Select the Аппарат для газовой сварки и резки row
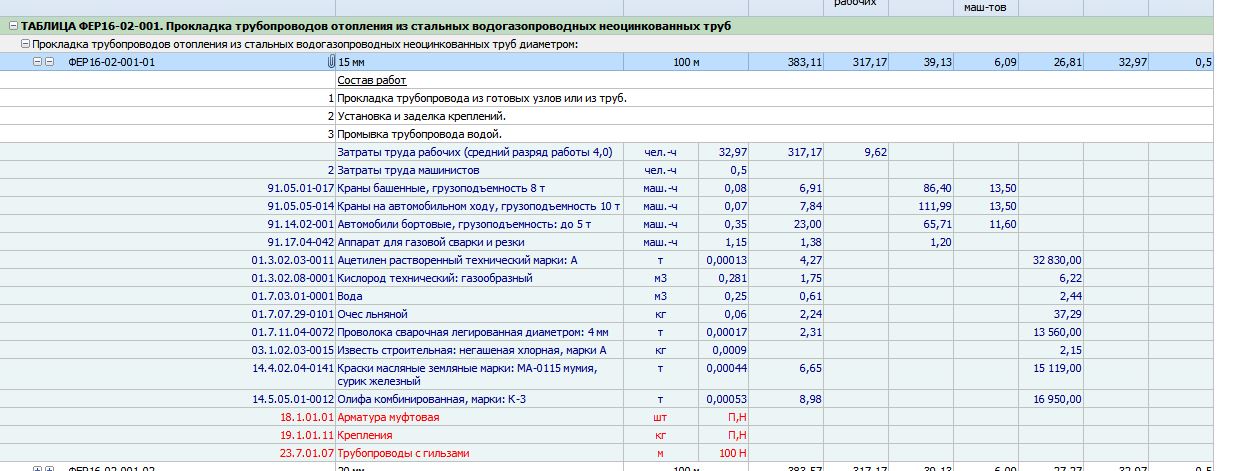Image resolution: width=1248 pixels, height=471 pixels. click(x=624, y=242)
